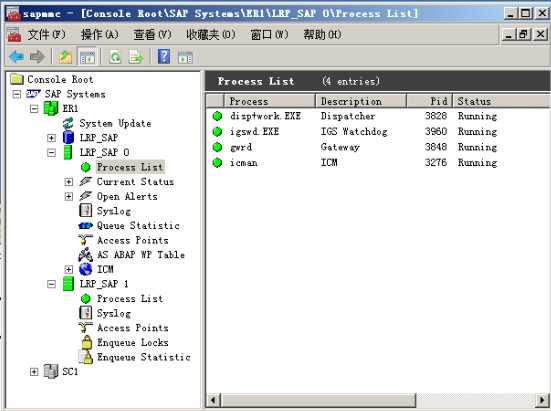The width and height of the screenshot is (551, 411).
Task: Click the sapmmc icon in menu bar
Action: point(14,34)
